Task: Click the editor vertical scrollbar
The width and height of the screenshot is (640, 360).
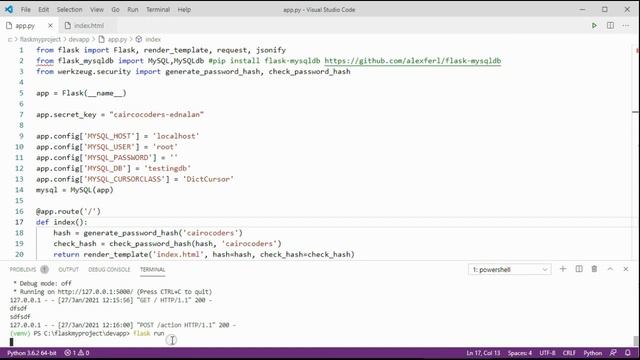Action: point(636,151)
